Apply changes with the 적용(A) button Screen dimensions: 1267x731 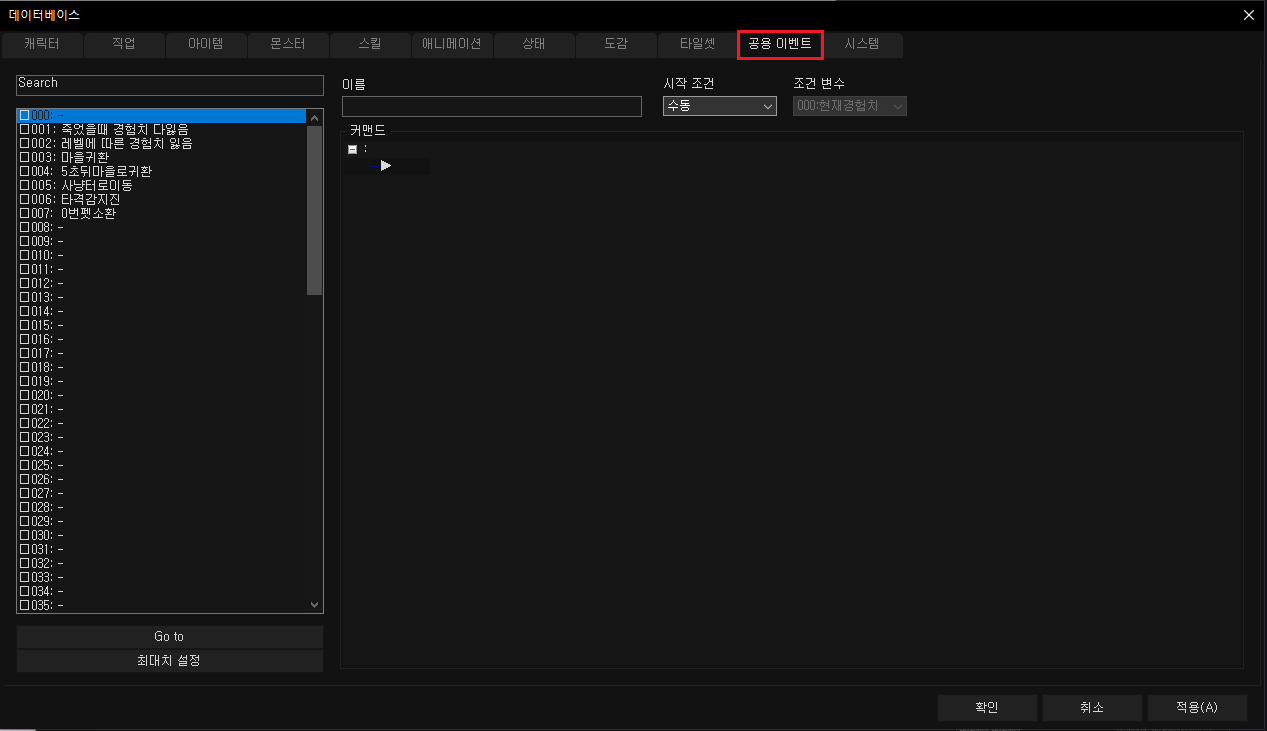[x=1196, y=708]
